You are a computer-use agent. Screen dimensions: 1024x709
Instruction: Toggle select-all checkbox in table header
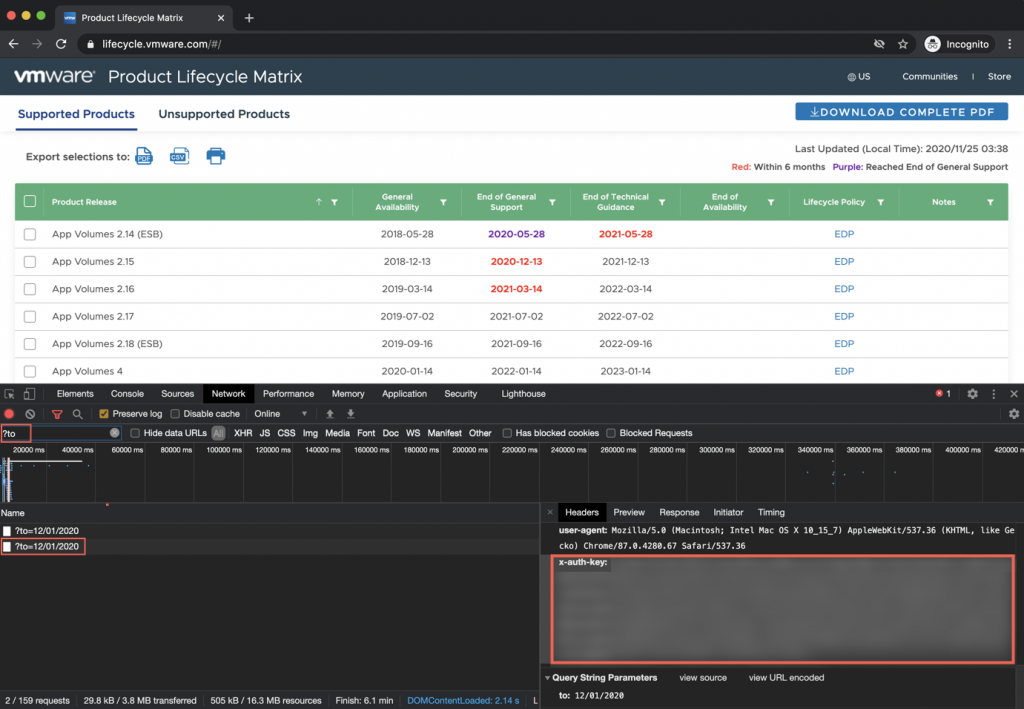(30, 201)
